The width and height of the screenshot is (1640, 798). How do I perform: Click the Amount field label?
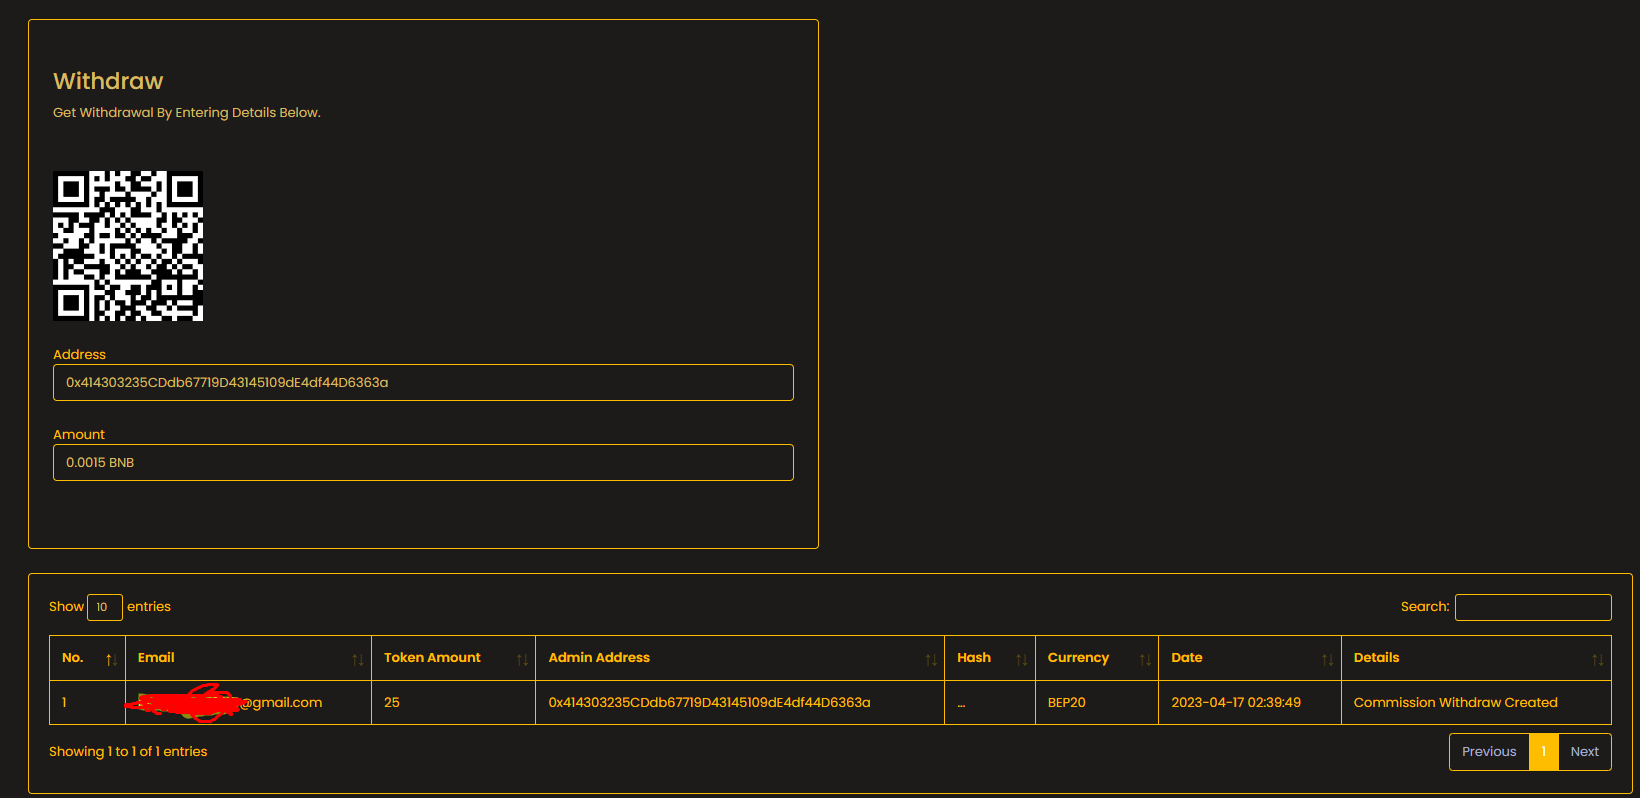coord(79,435)
